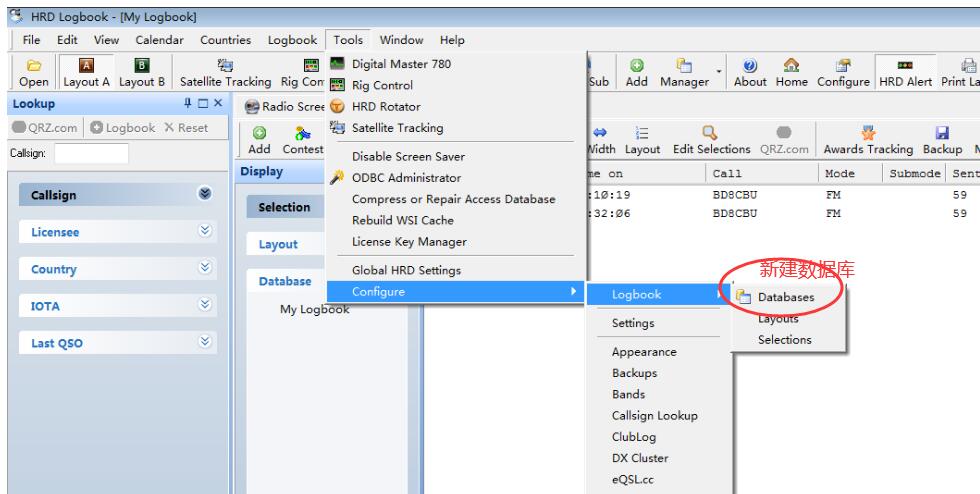Collapse the Callsign section
Image resolution: width=980 pixels, height=494 pixels.
(205, 194)
